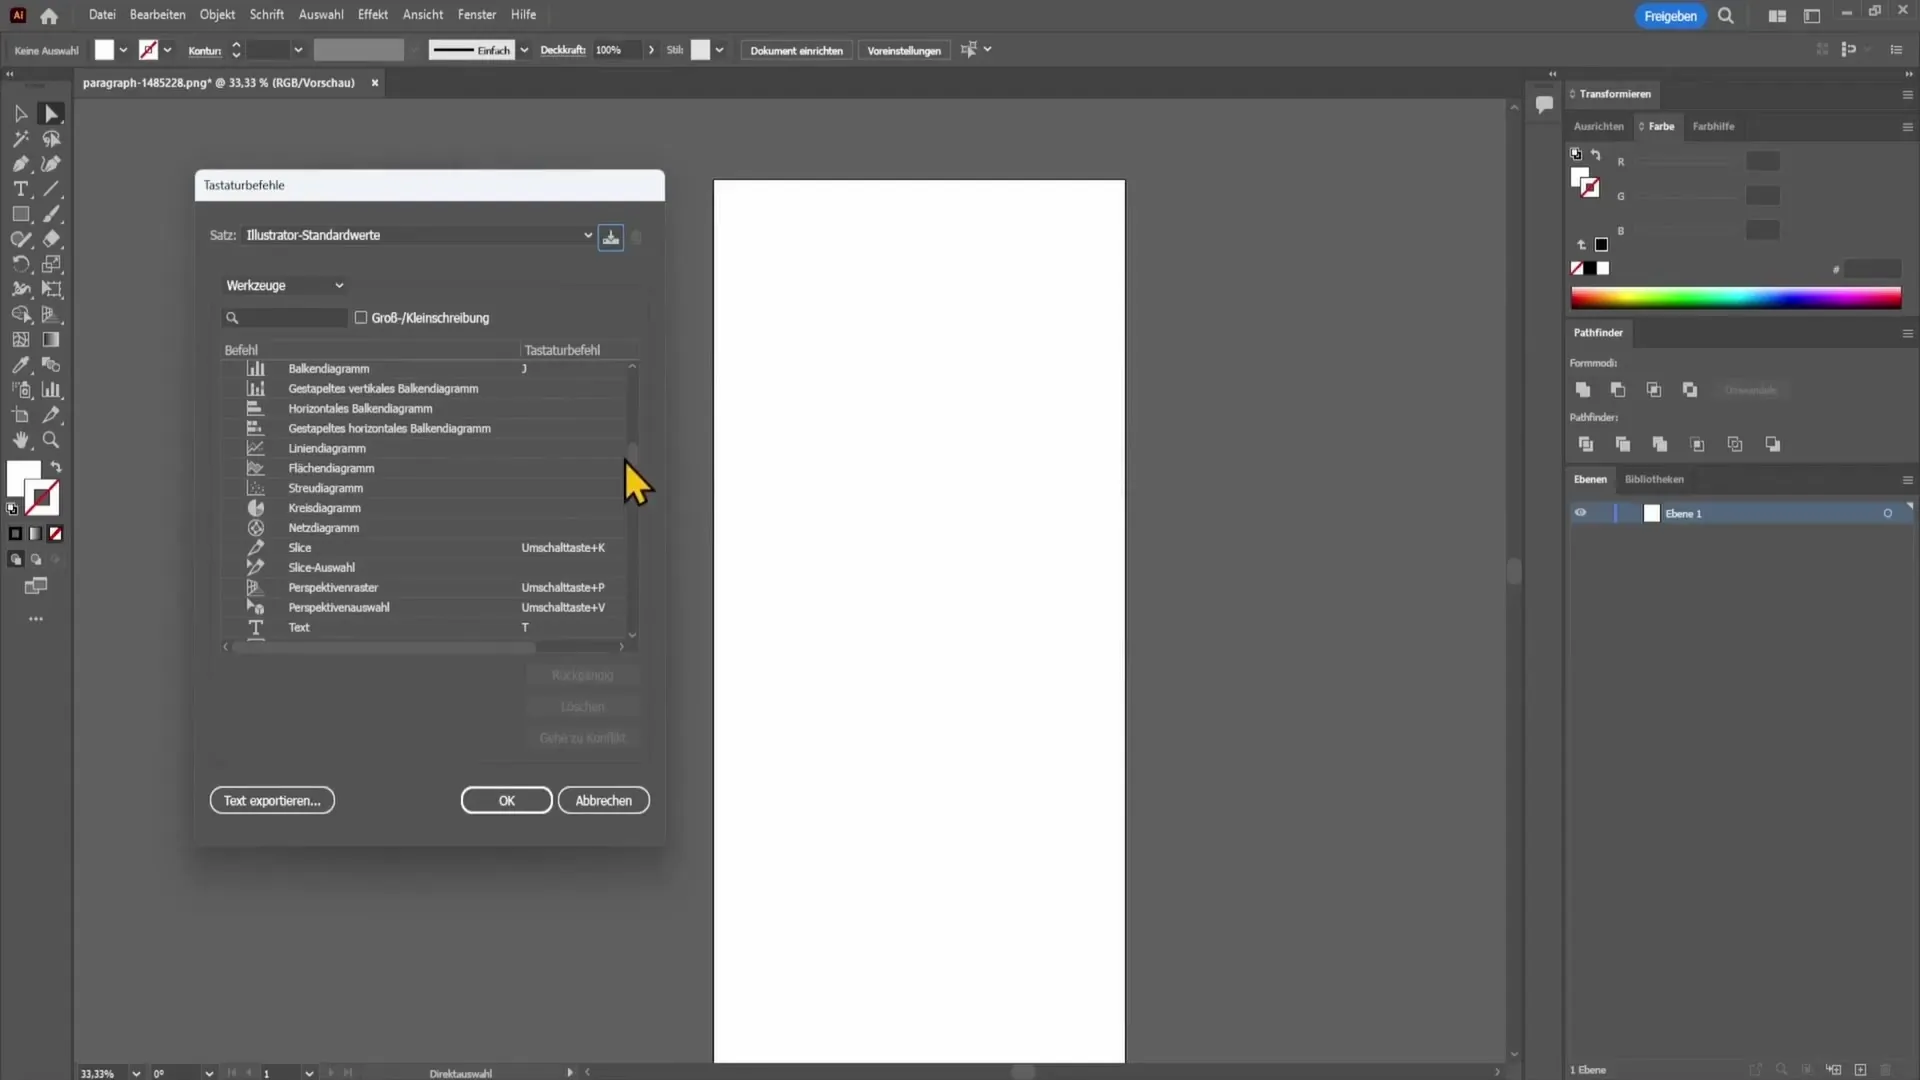Open the fill color dropdown in control bar

coord(123,50)
